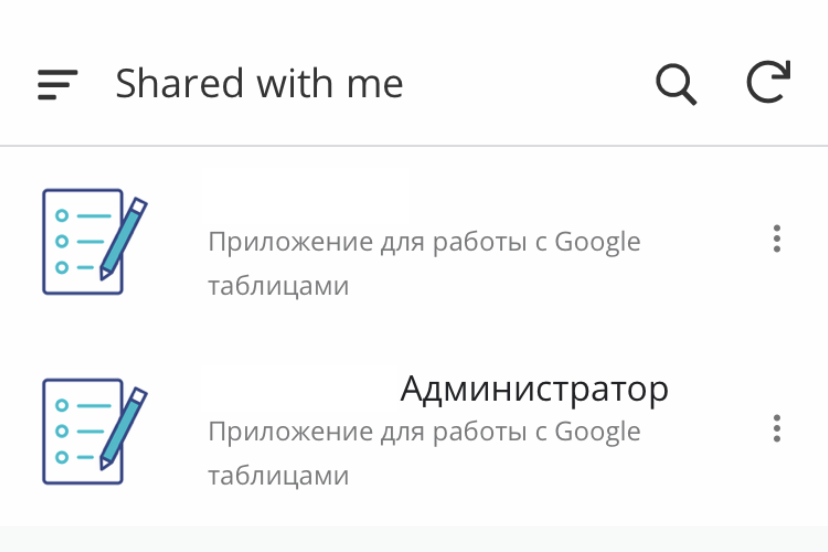
Task: Click first app's Google таблицами description
Action: pyautogui.click(x=424, y=264)
